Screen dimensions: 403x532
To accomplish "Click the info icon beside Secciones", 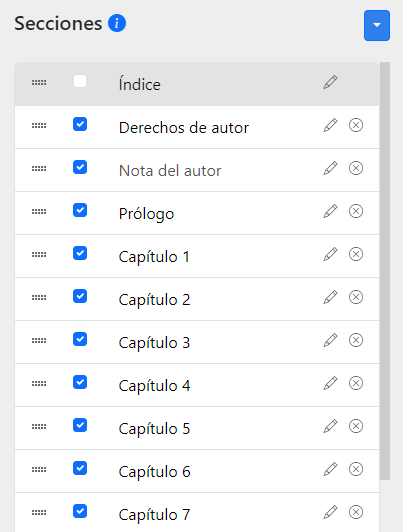I will [117, 23].
